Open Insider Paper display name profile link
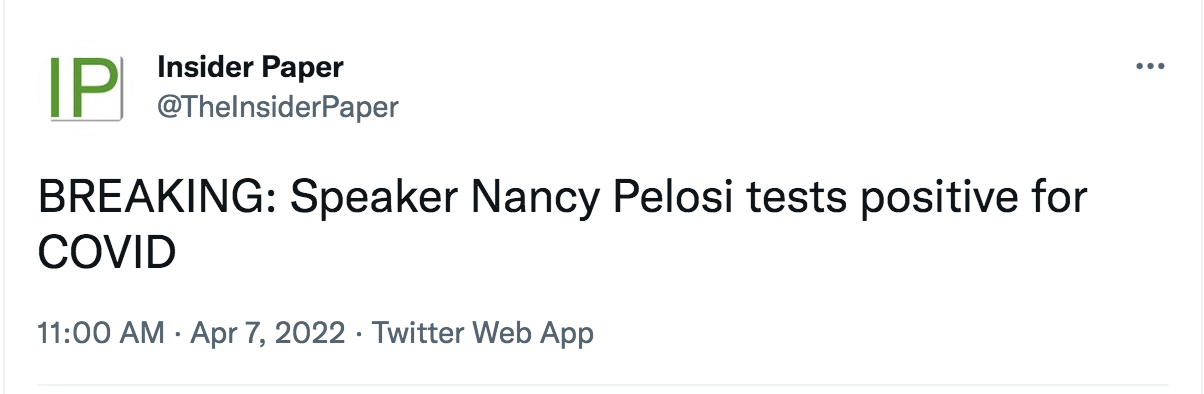 point(250,67)
